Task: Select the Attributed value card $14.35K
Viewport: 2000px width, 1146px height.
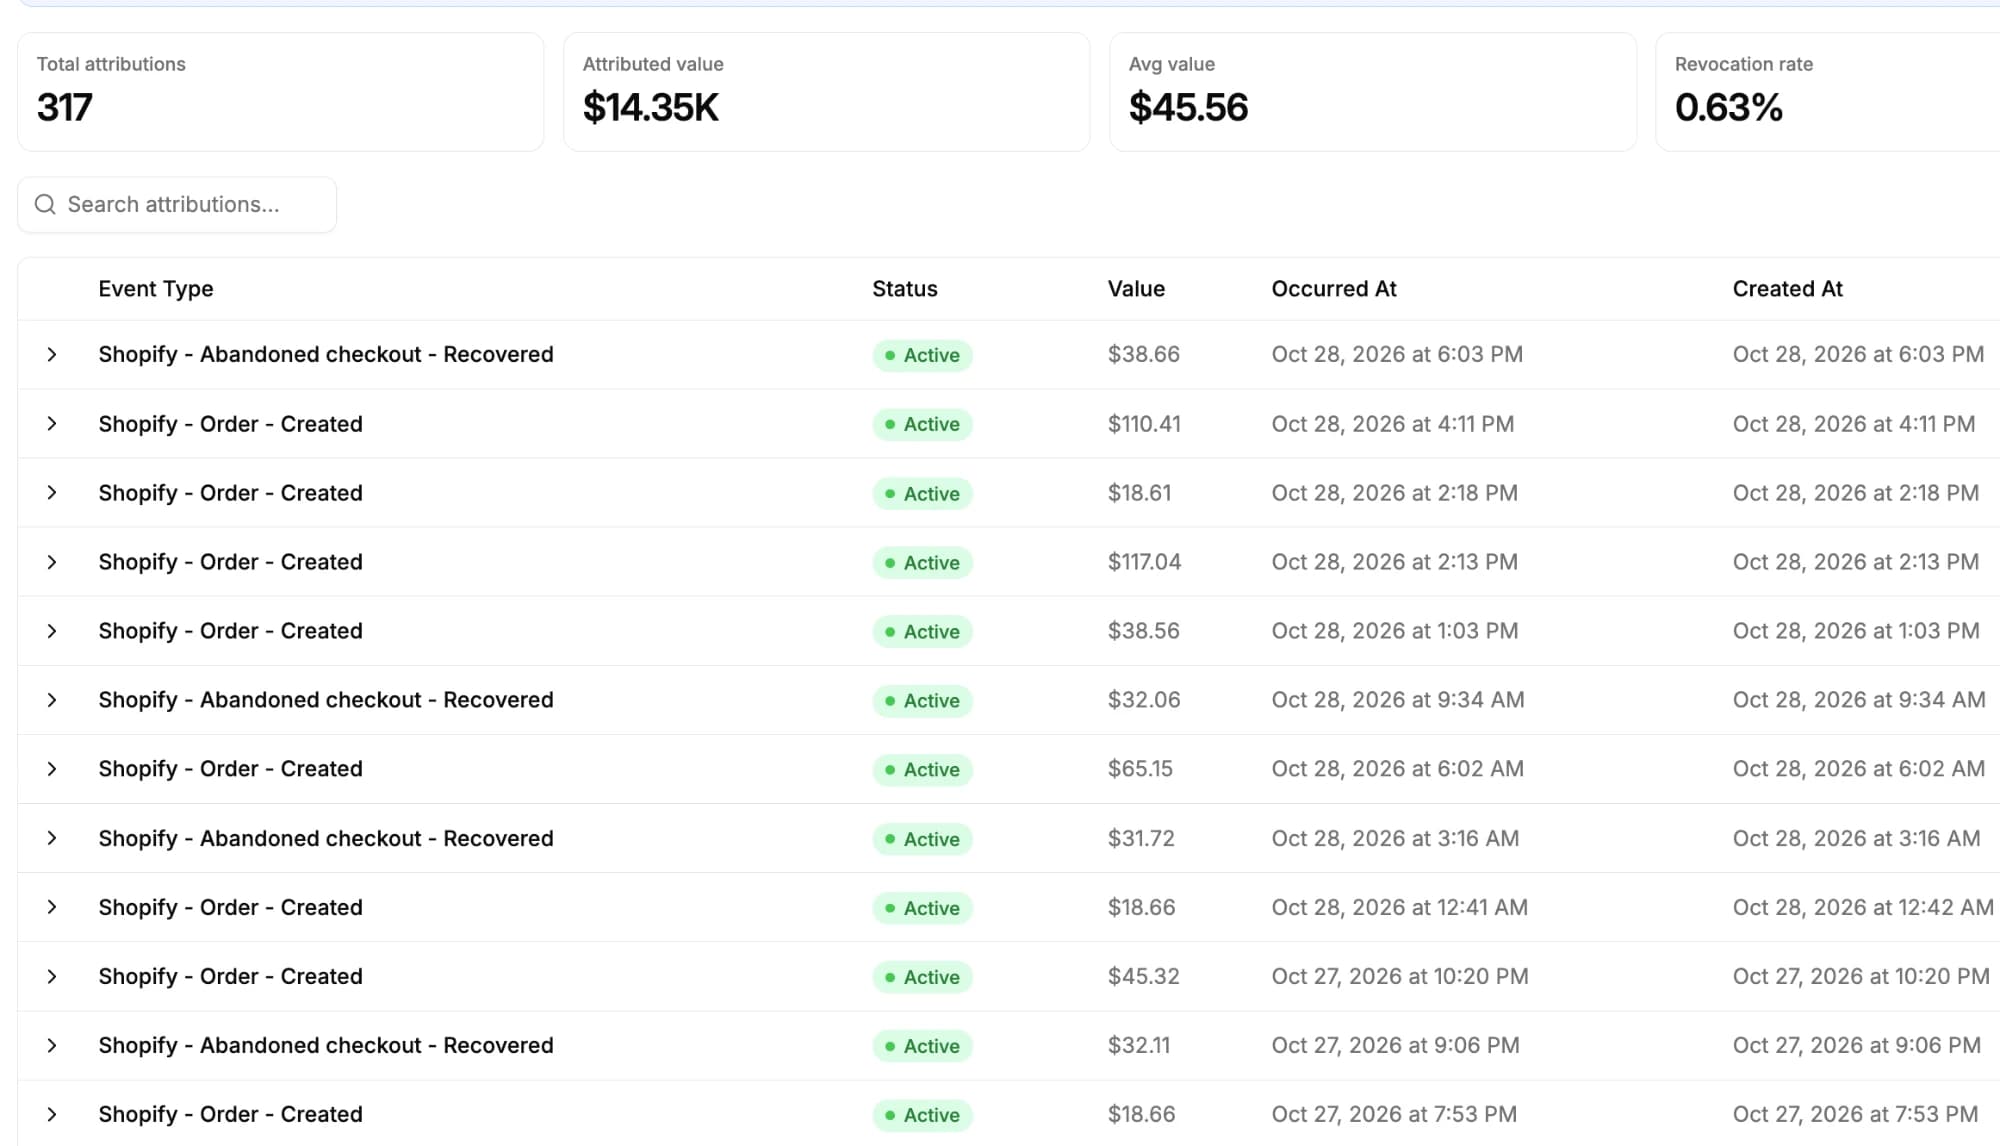Action: click(x=827, y=92)
